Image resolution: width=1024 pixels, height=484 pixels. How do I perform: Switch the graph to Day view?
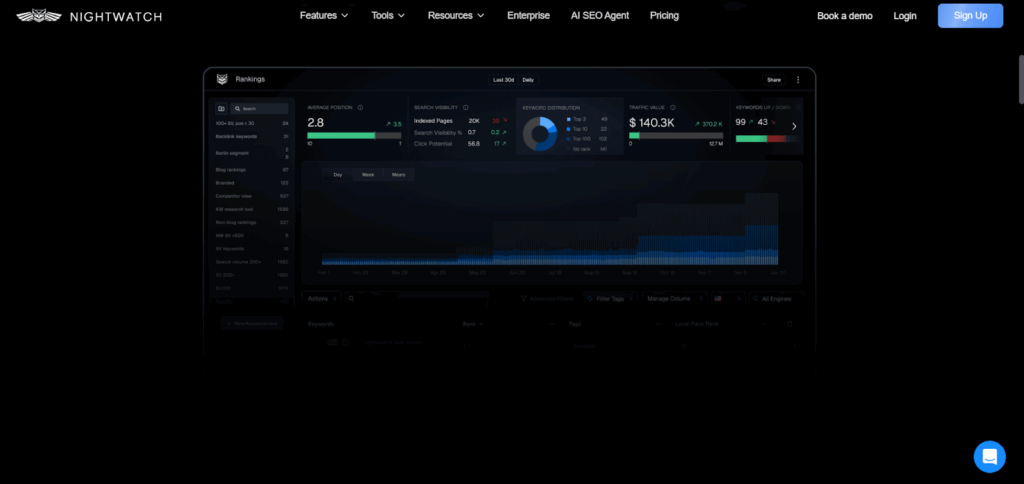click(337, 175)
